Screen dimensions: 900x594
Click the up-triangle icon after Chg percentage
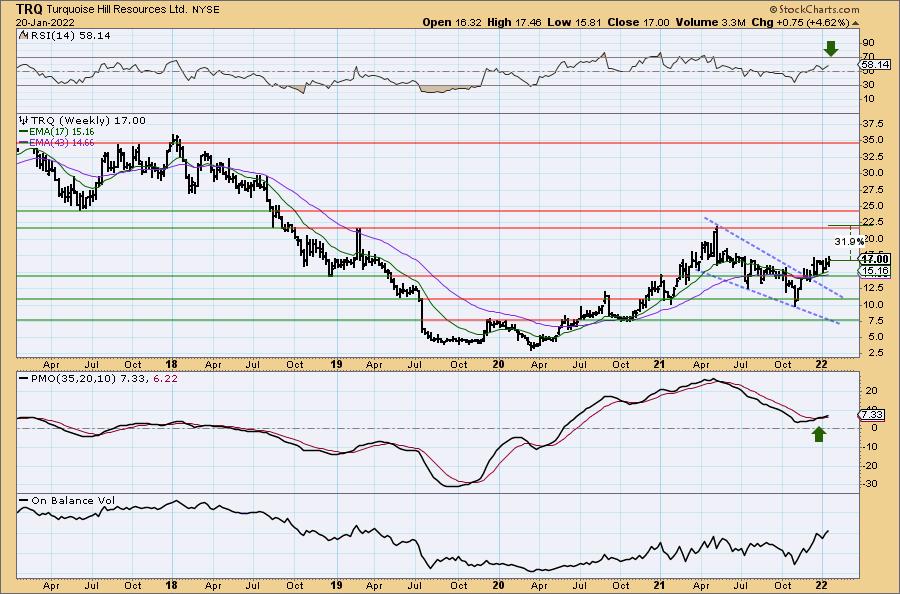click(855, 23)
